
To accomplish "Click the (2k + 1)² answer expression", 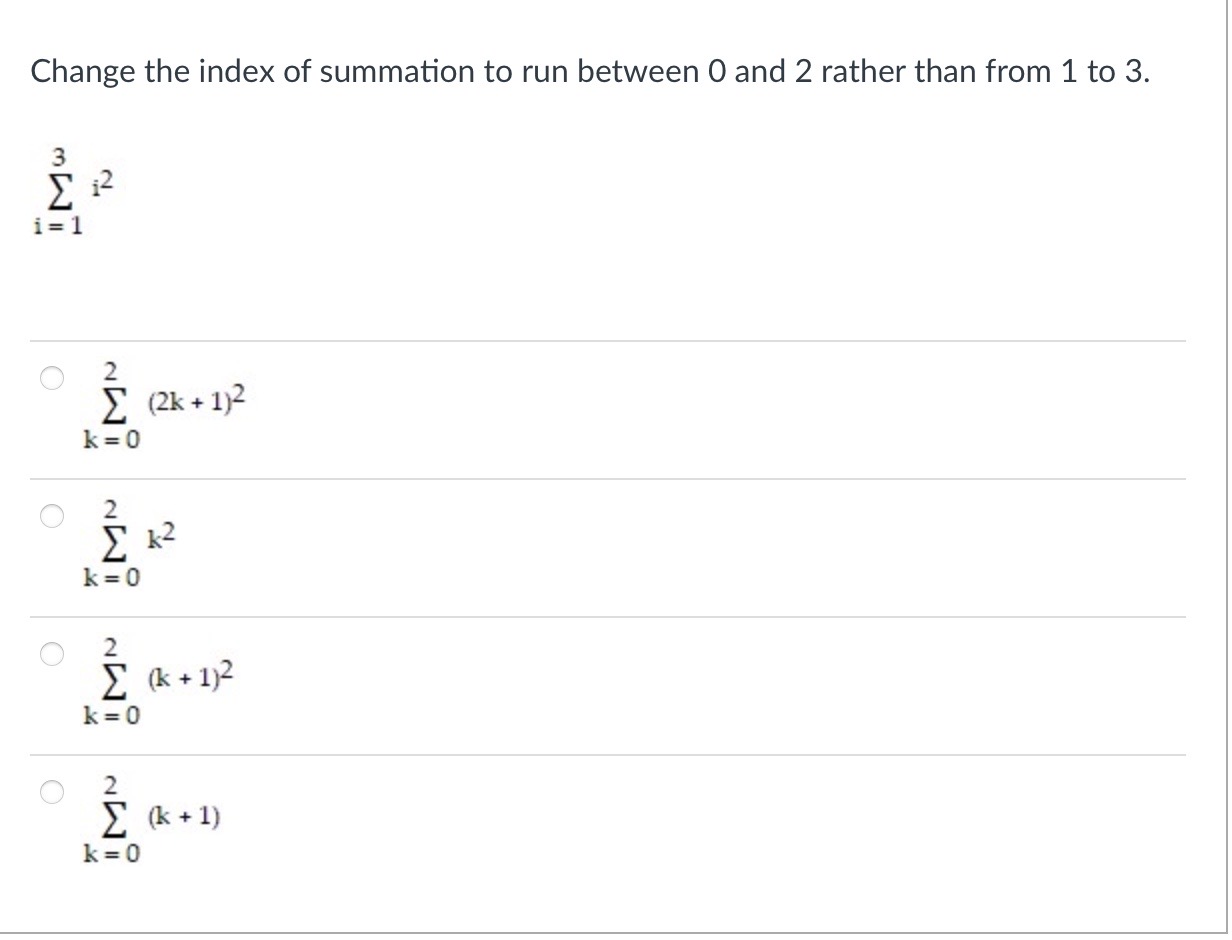I will point(196,404).
